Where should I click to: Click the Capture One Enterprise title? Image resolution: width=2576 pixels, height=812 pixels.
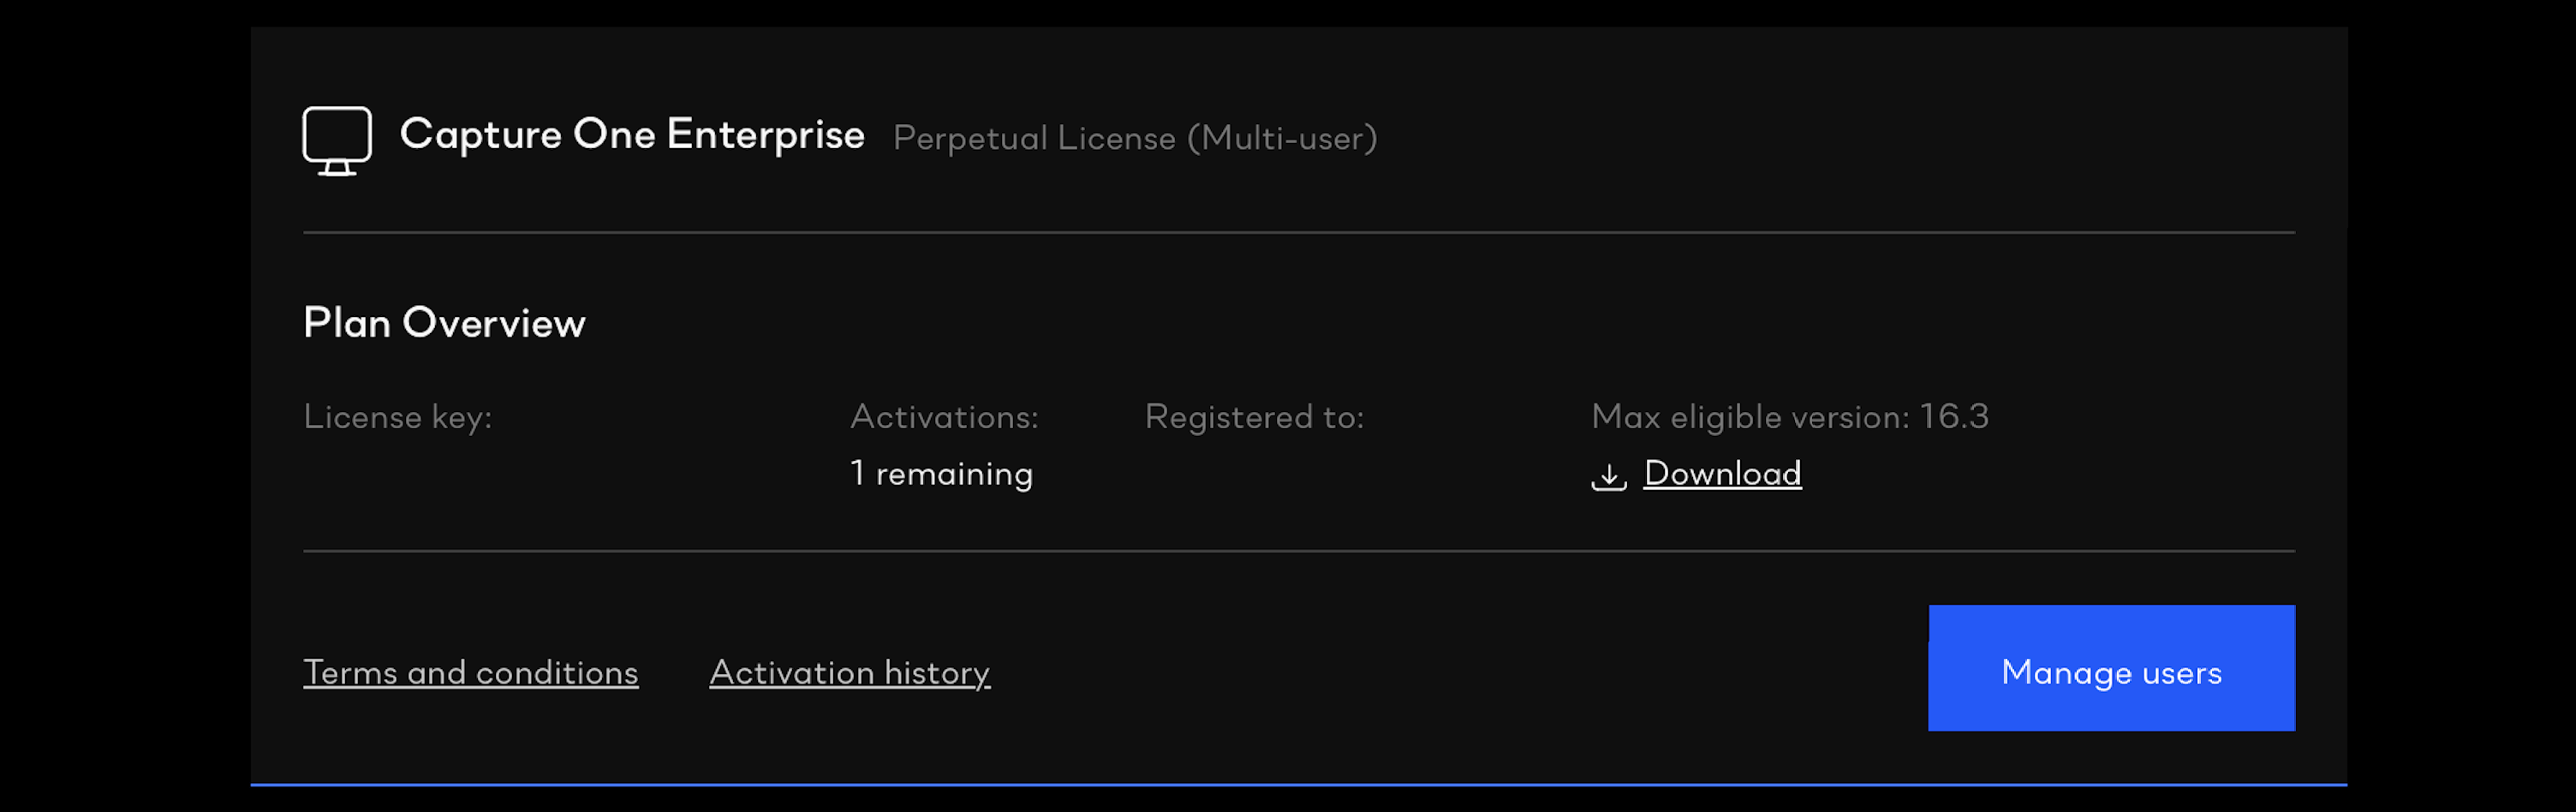(632, 135)
